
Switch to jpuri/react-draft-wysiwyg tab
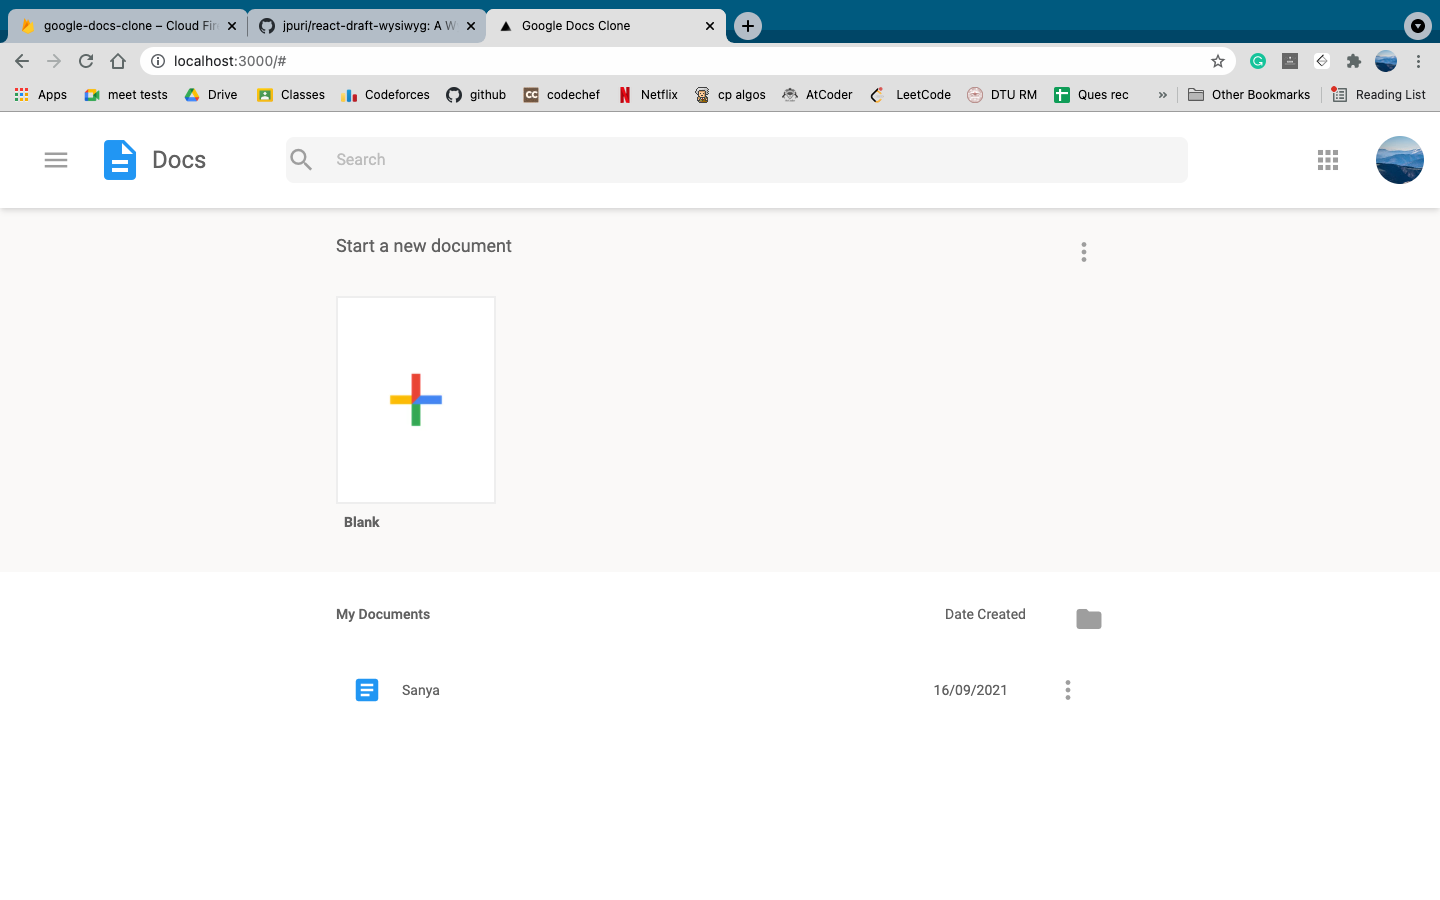[x=366, y=26]
